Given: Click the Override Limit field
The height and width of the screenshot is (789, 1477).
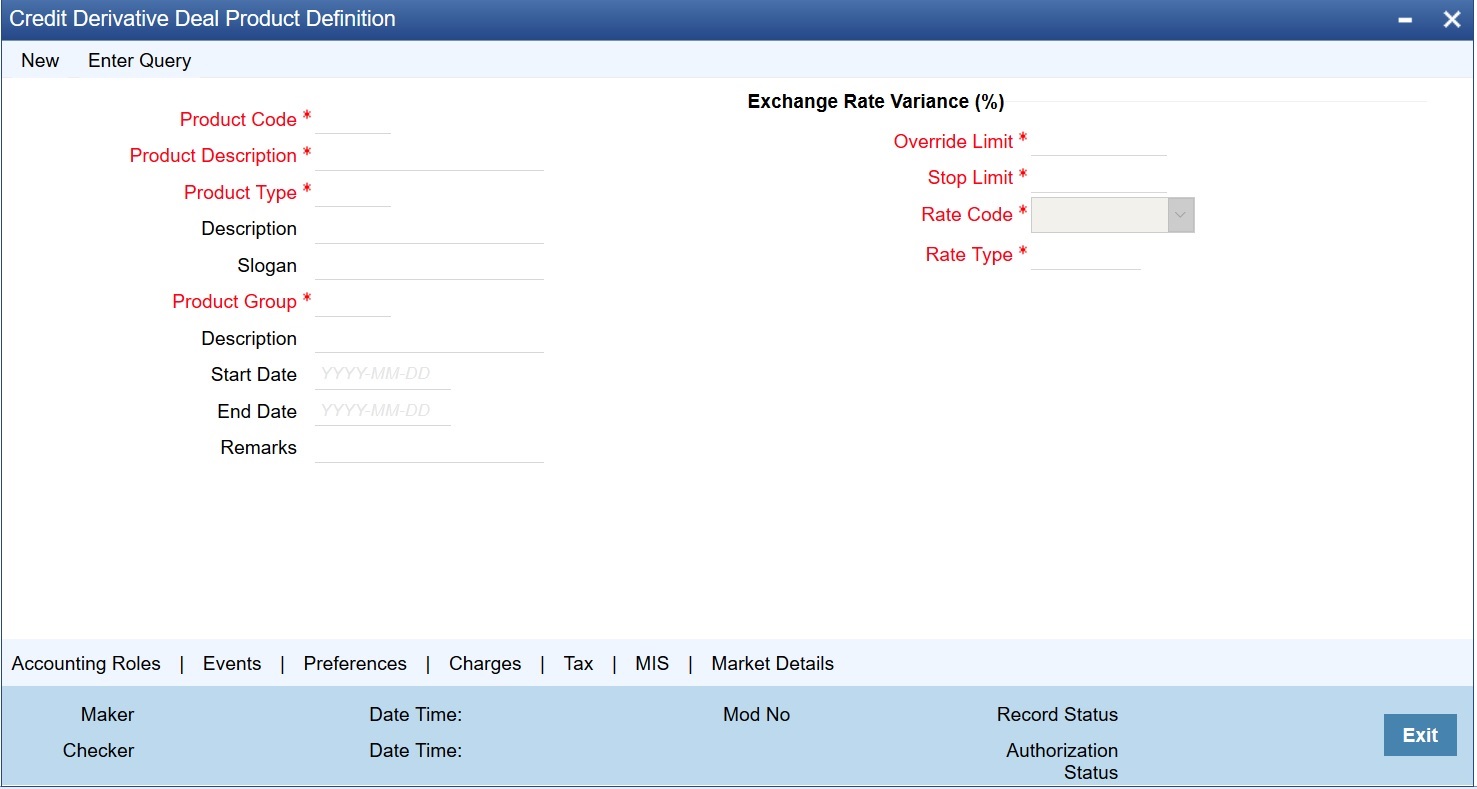Looking at the screenshot, I should (1099, 141).
